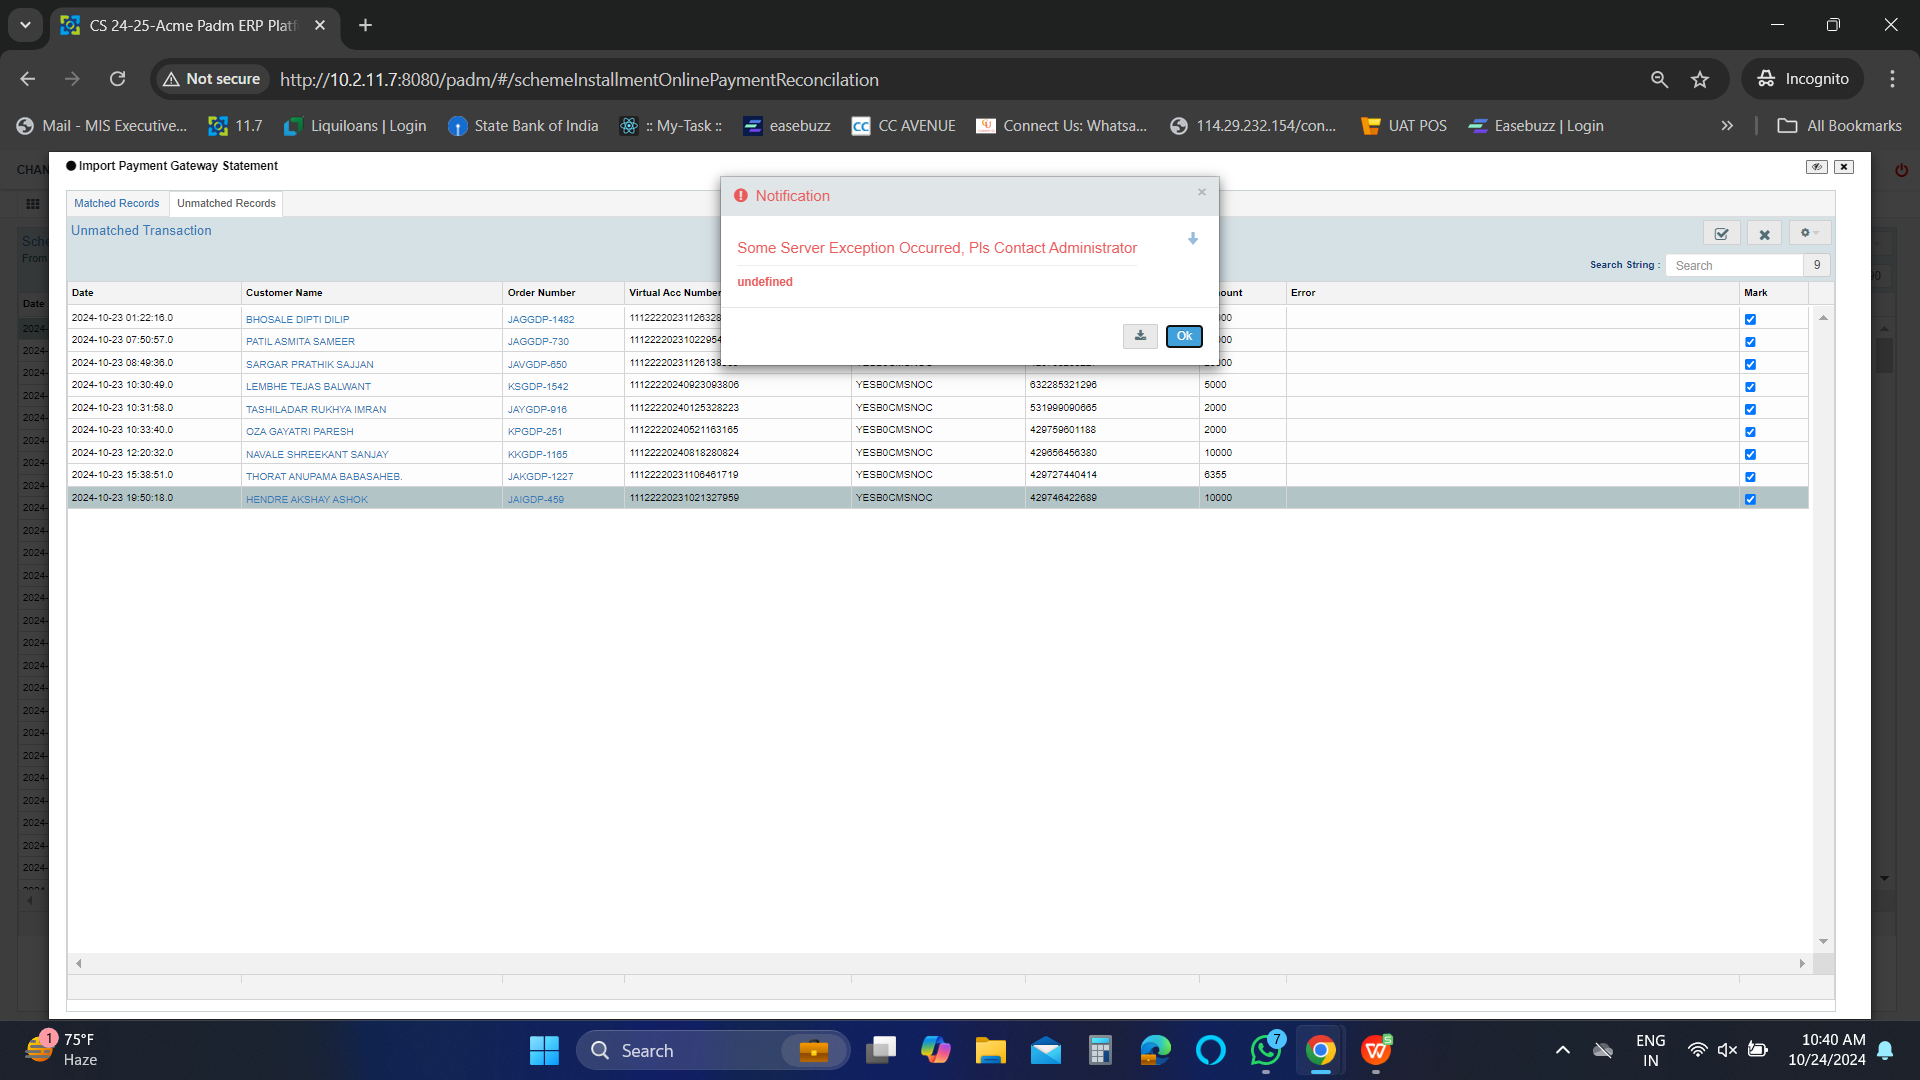Image resolution: width=1920 pixels, height=1080 pixels.
Task: Click the grid horizontal scrollbar left arrow
Action: 78,964
